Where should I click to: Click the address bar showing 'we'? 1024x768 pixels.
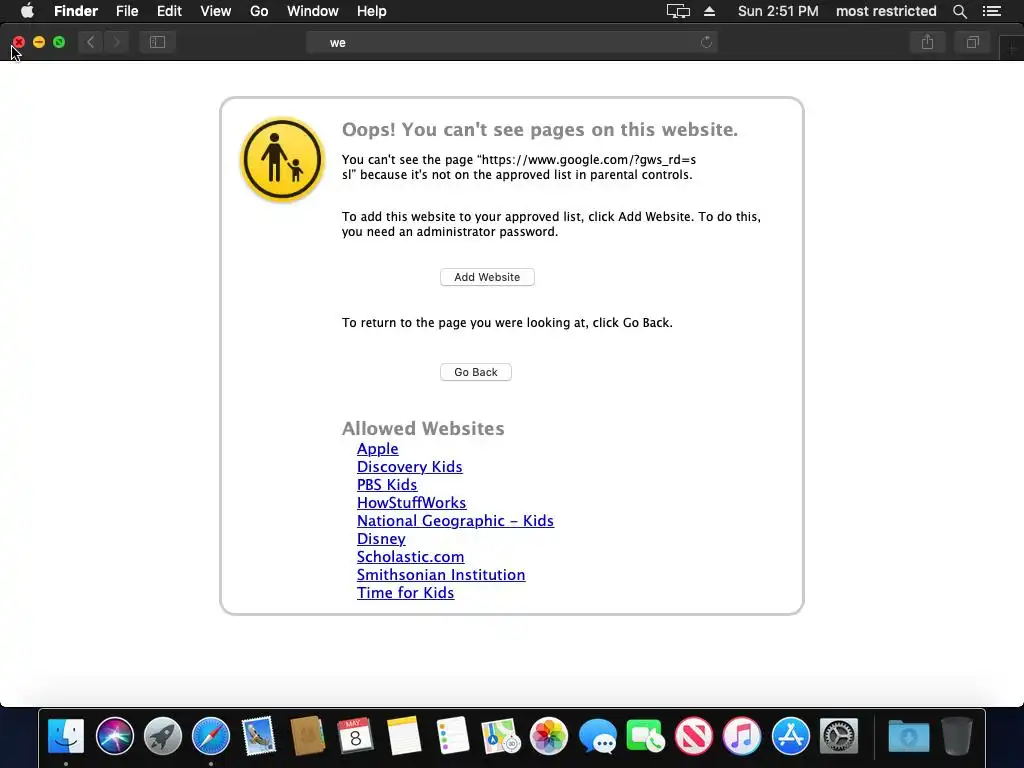pos(512,42)
